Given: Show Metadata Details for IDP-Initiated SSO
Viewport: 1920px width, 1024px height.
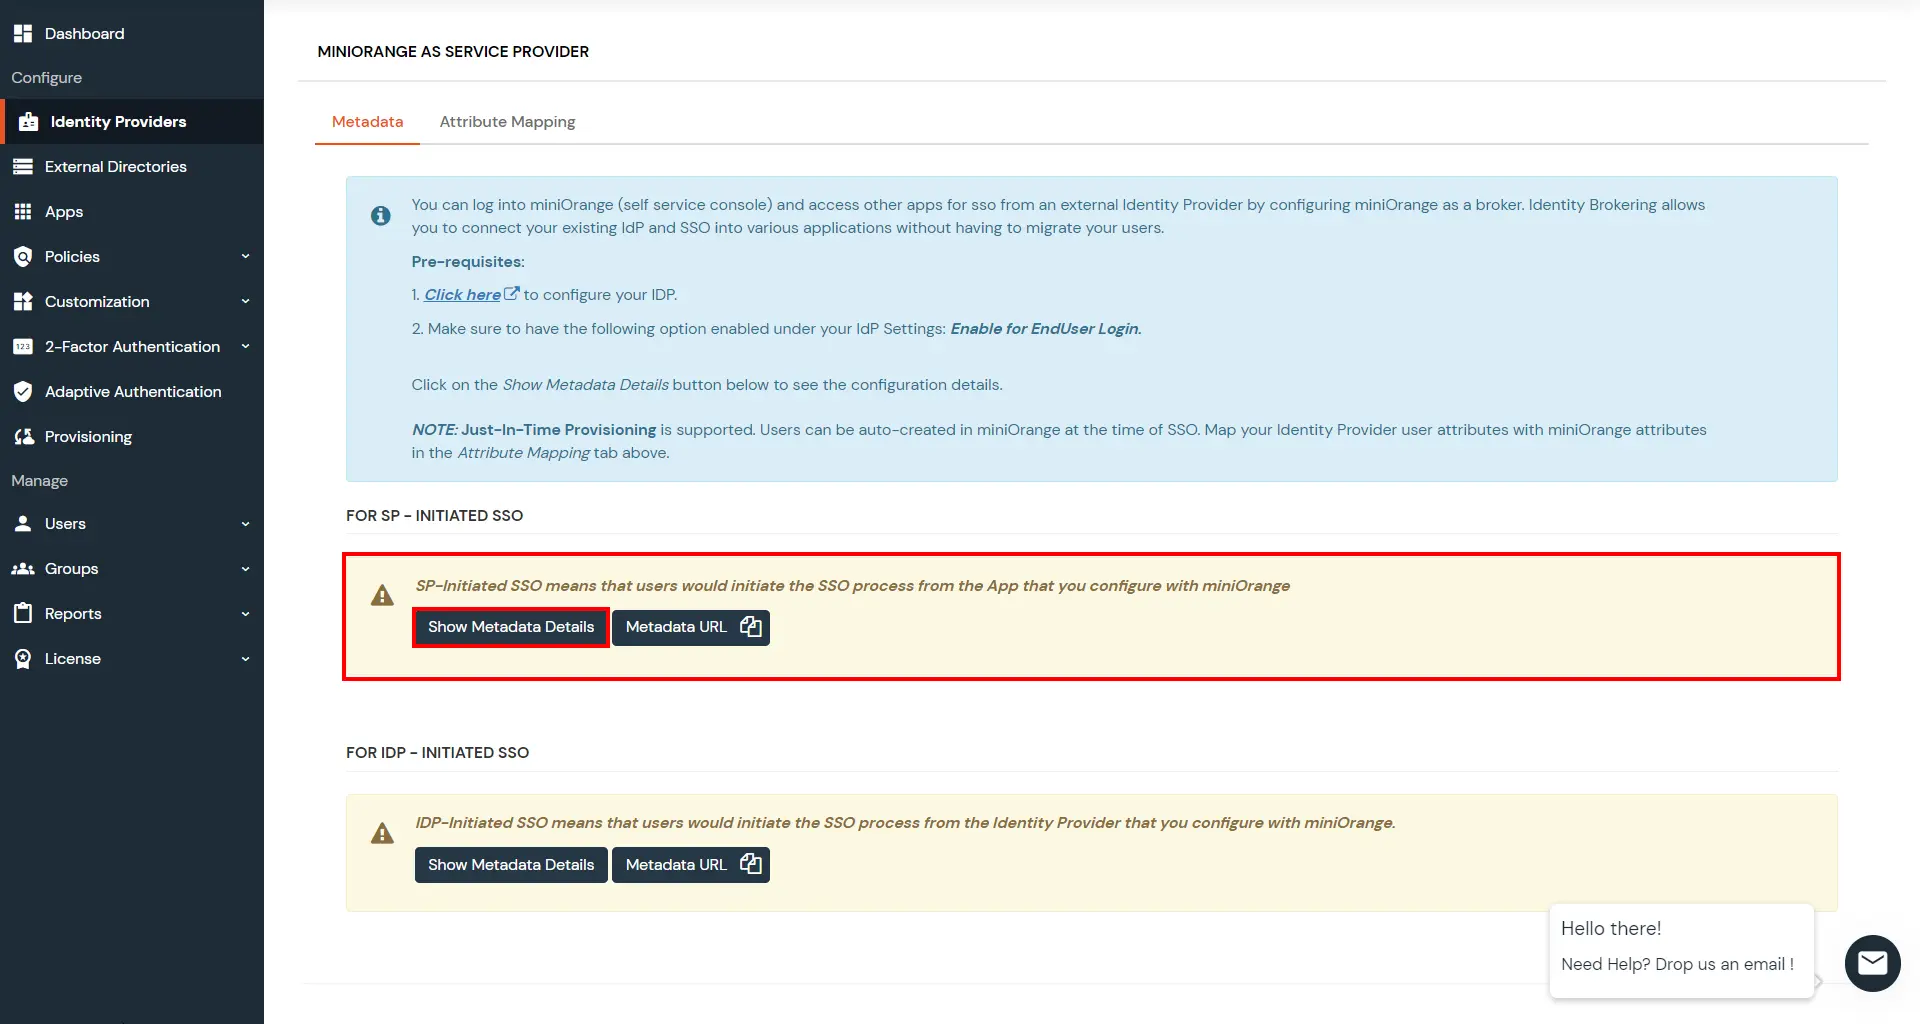Looking at the screenshot, I should tap(511, 864).
